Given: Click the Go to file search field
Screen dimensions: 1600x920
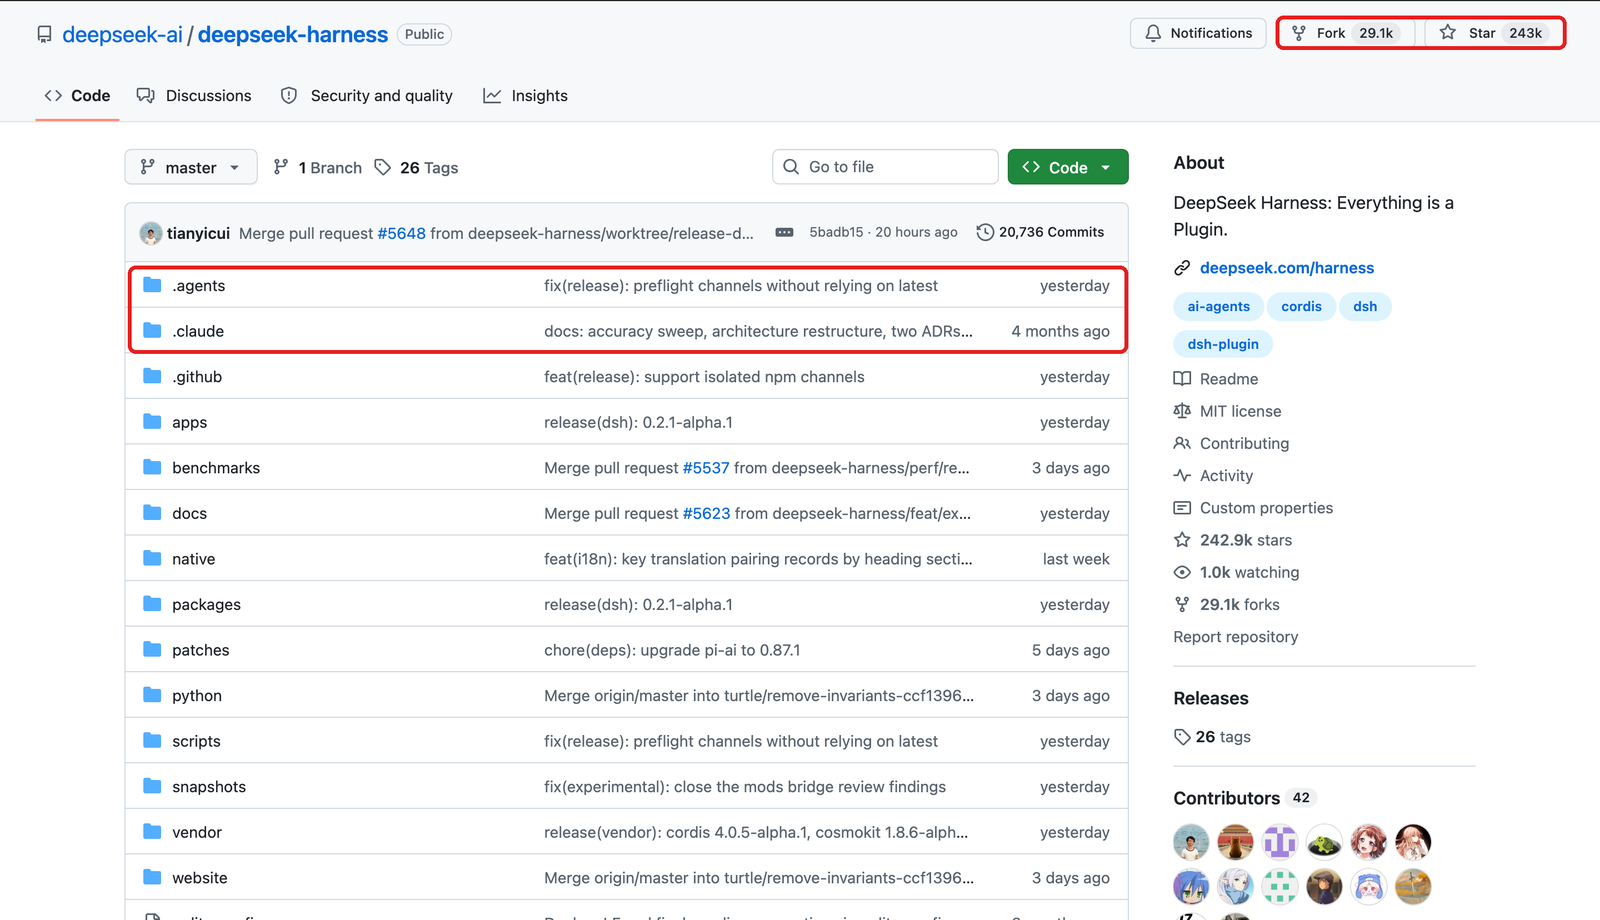Looking at the screenshot, I should point(885,167).
